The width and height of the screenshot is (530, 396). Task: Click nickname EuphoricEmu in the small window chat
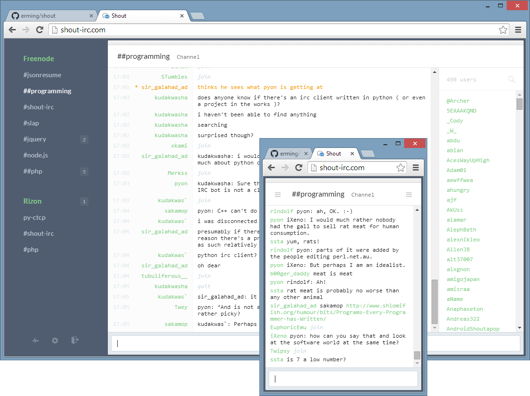(288, 327)
